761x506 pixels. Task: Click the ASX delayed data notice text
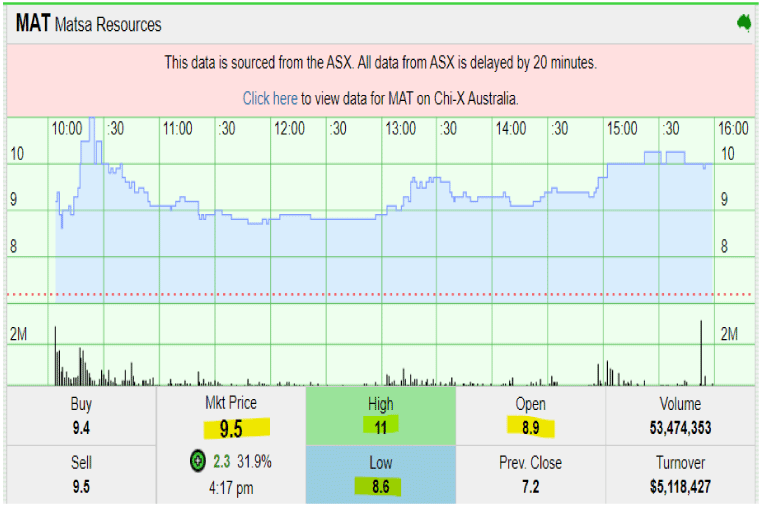coord(380,62)
